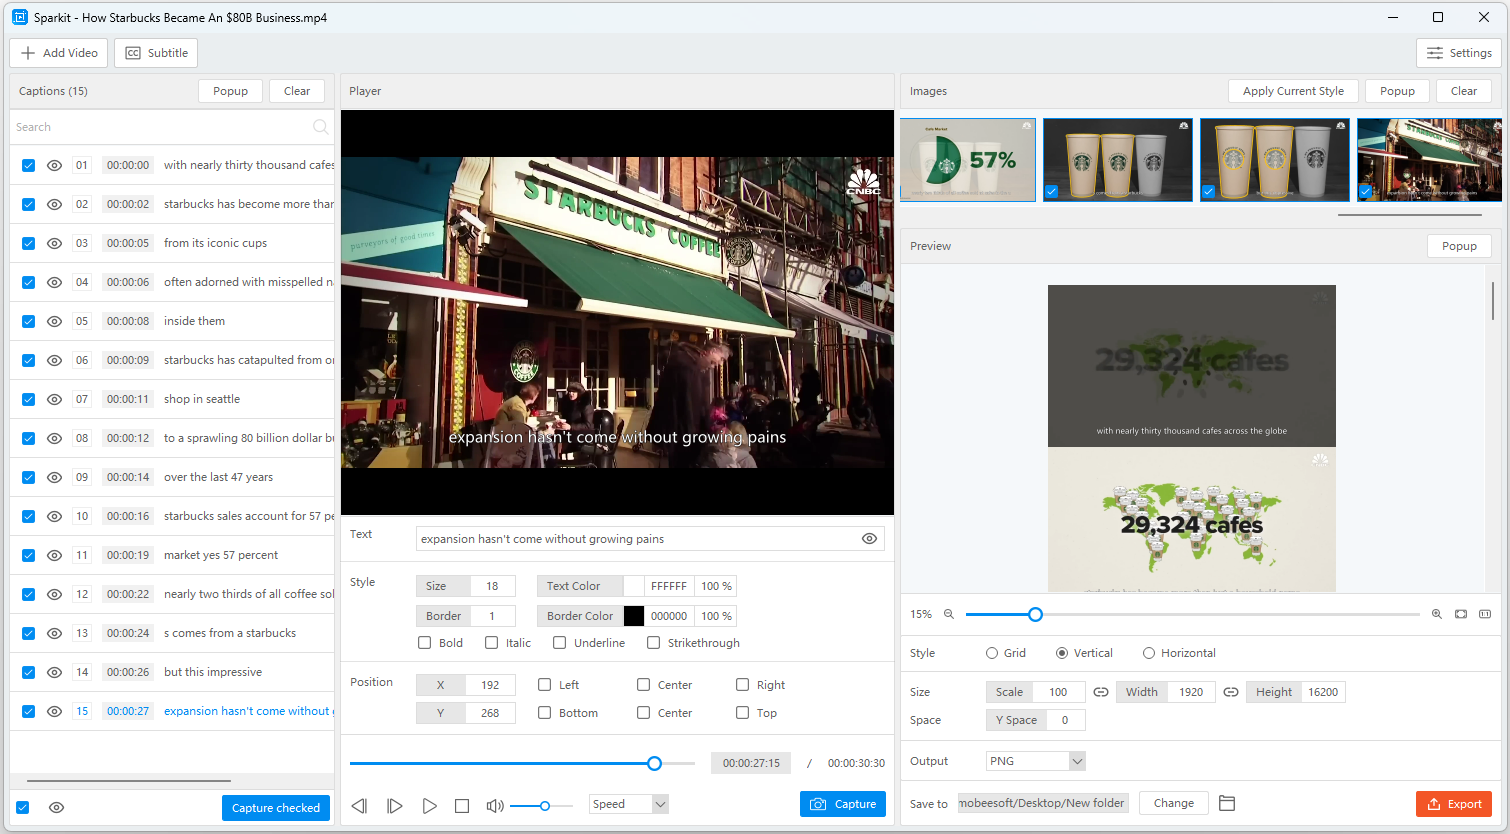
Task: Open the save folder icon
Action: pos(1227,803)
